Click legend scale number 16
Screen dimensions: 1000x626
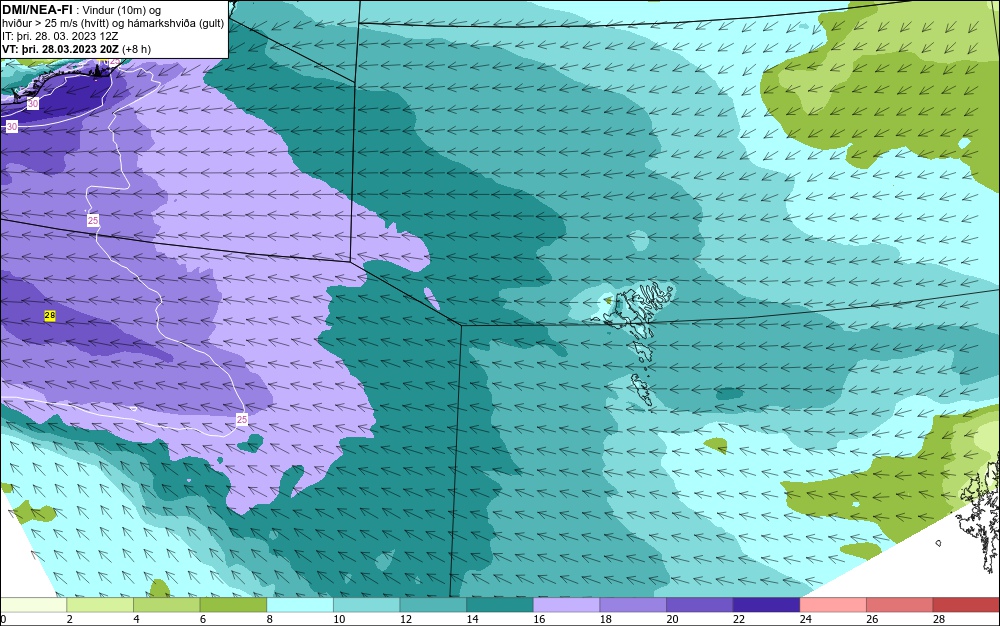(x=539, y=619)
